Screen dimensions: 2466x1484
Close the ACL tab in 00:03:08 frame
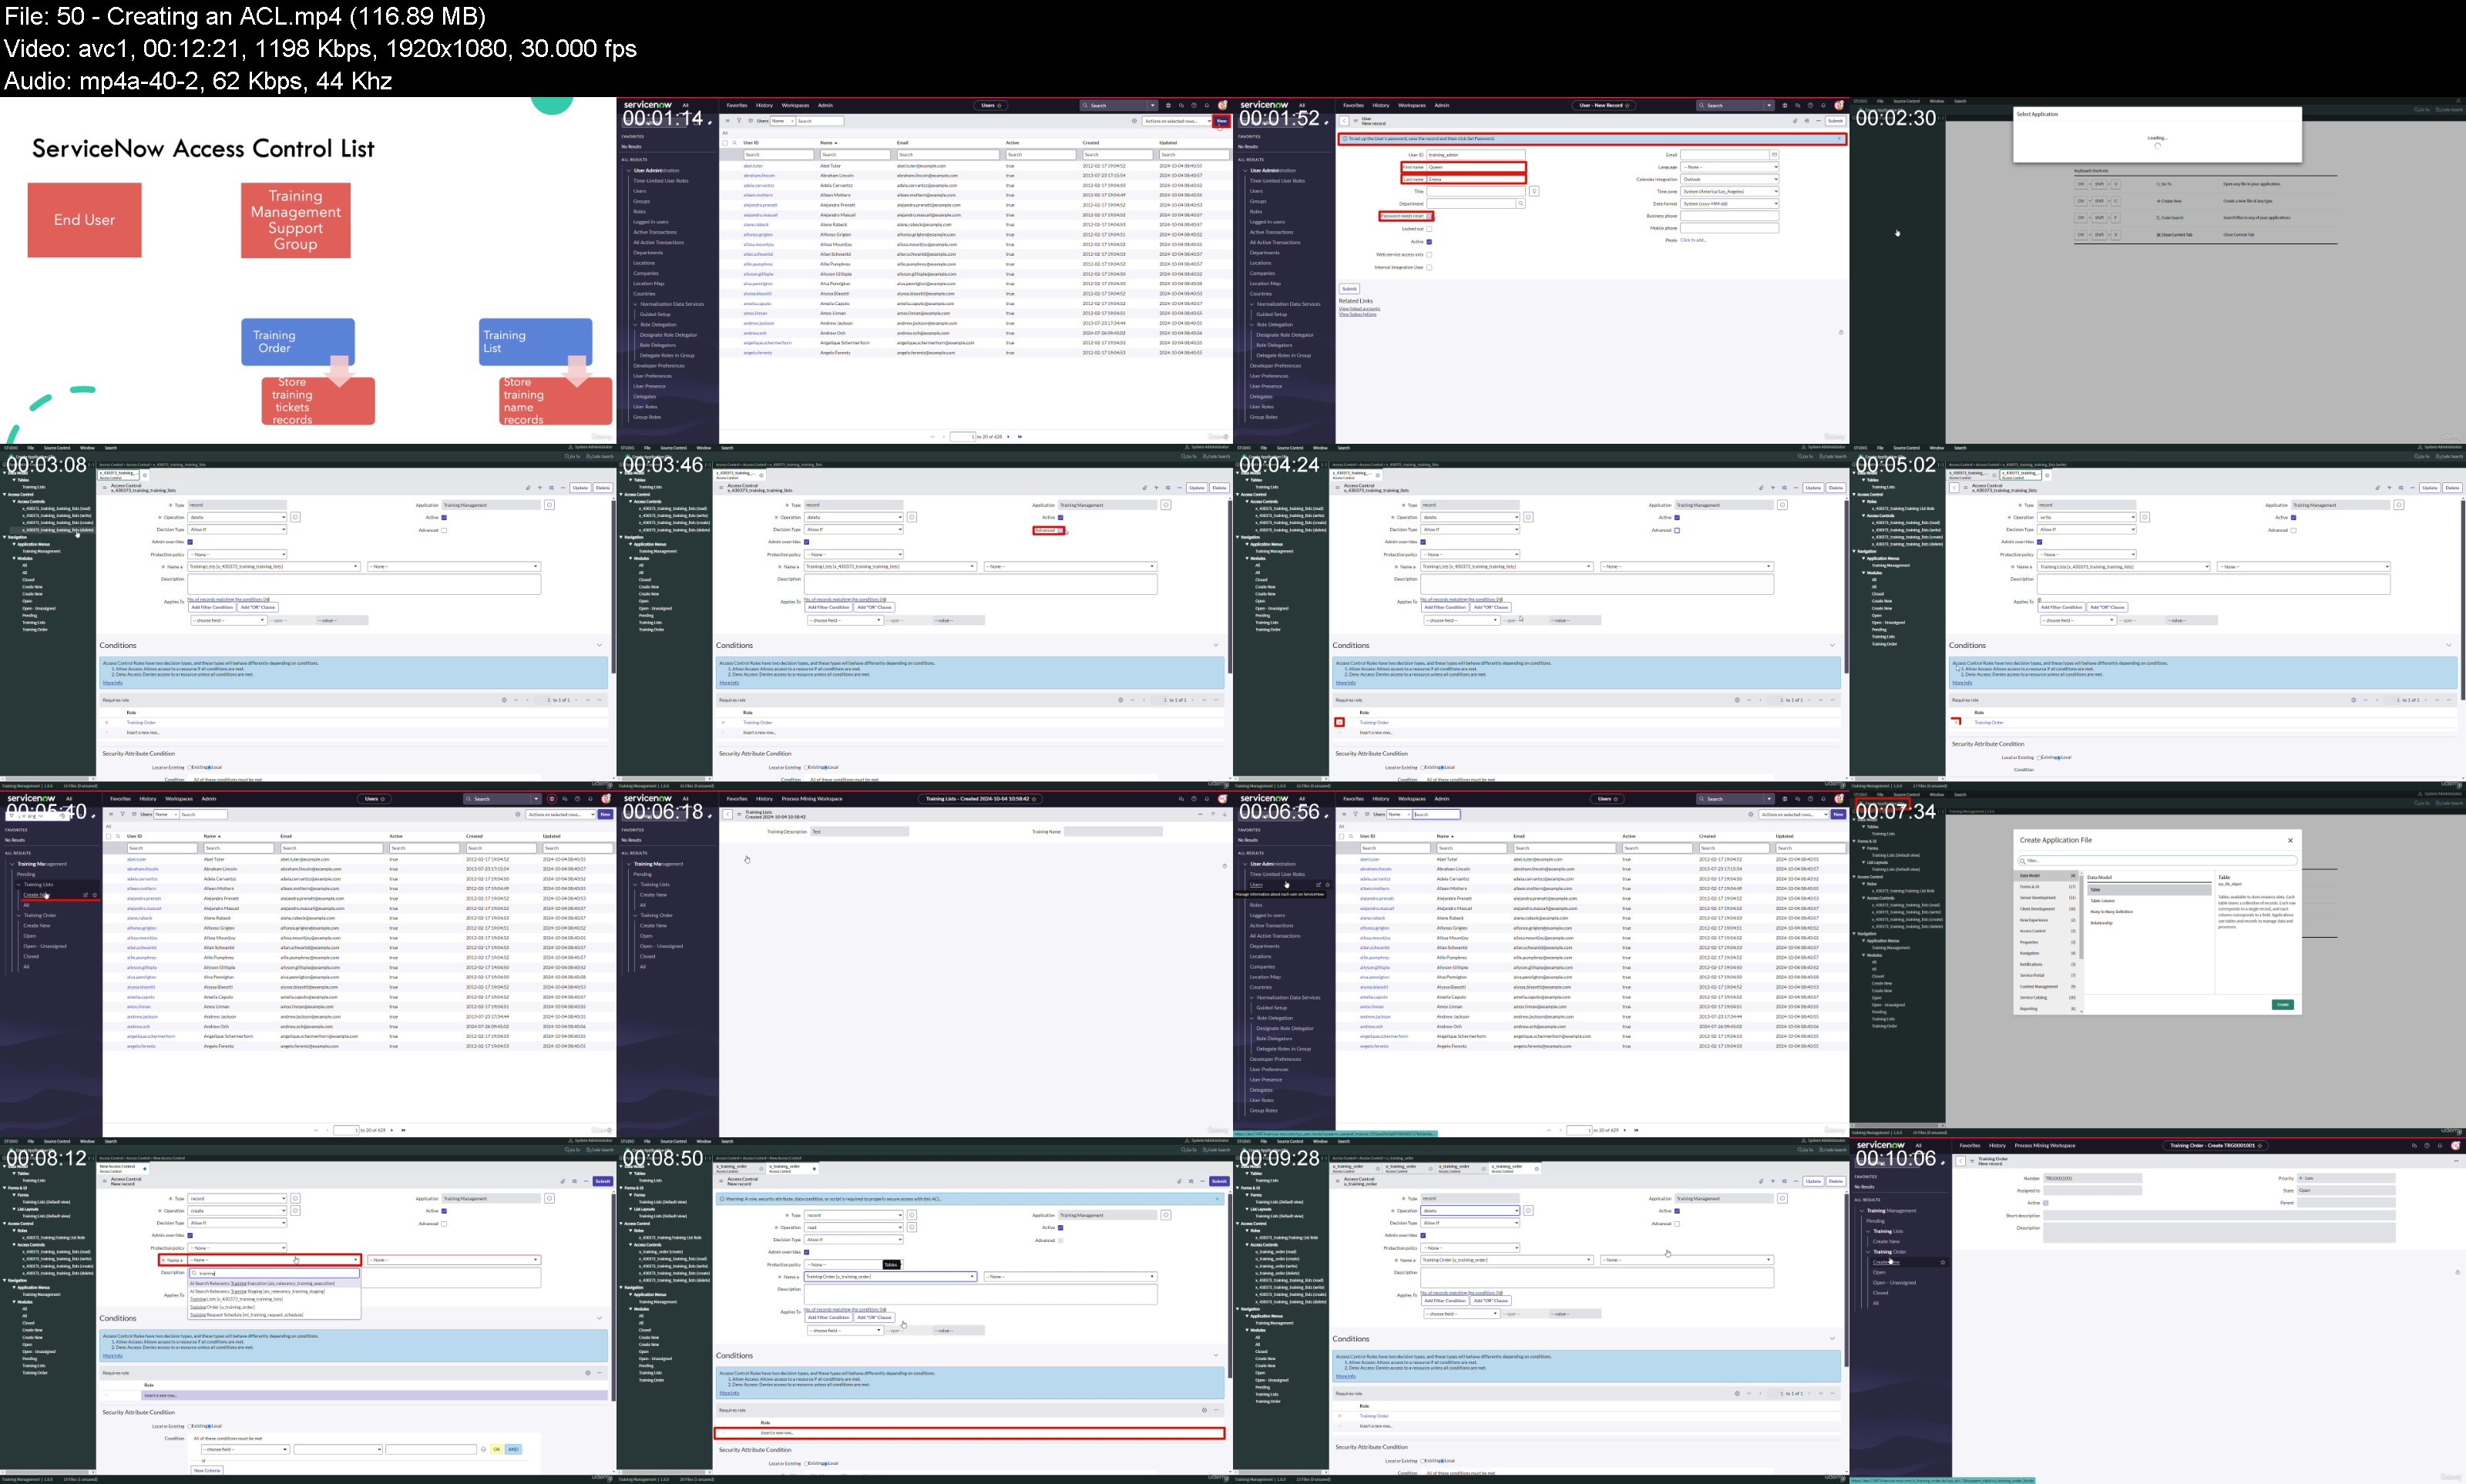[145, 475]
